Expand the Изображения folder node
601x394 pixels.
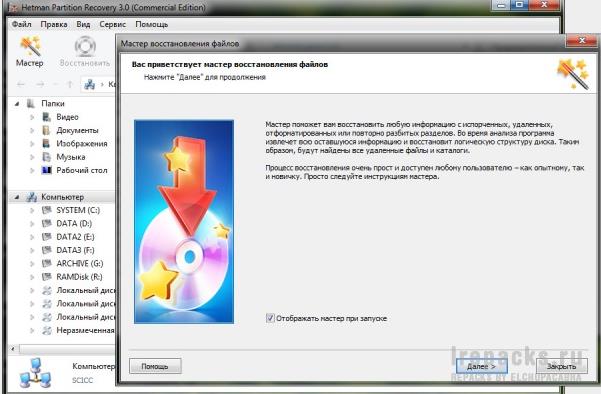[x=32, y=144]
